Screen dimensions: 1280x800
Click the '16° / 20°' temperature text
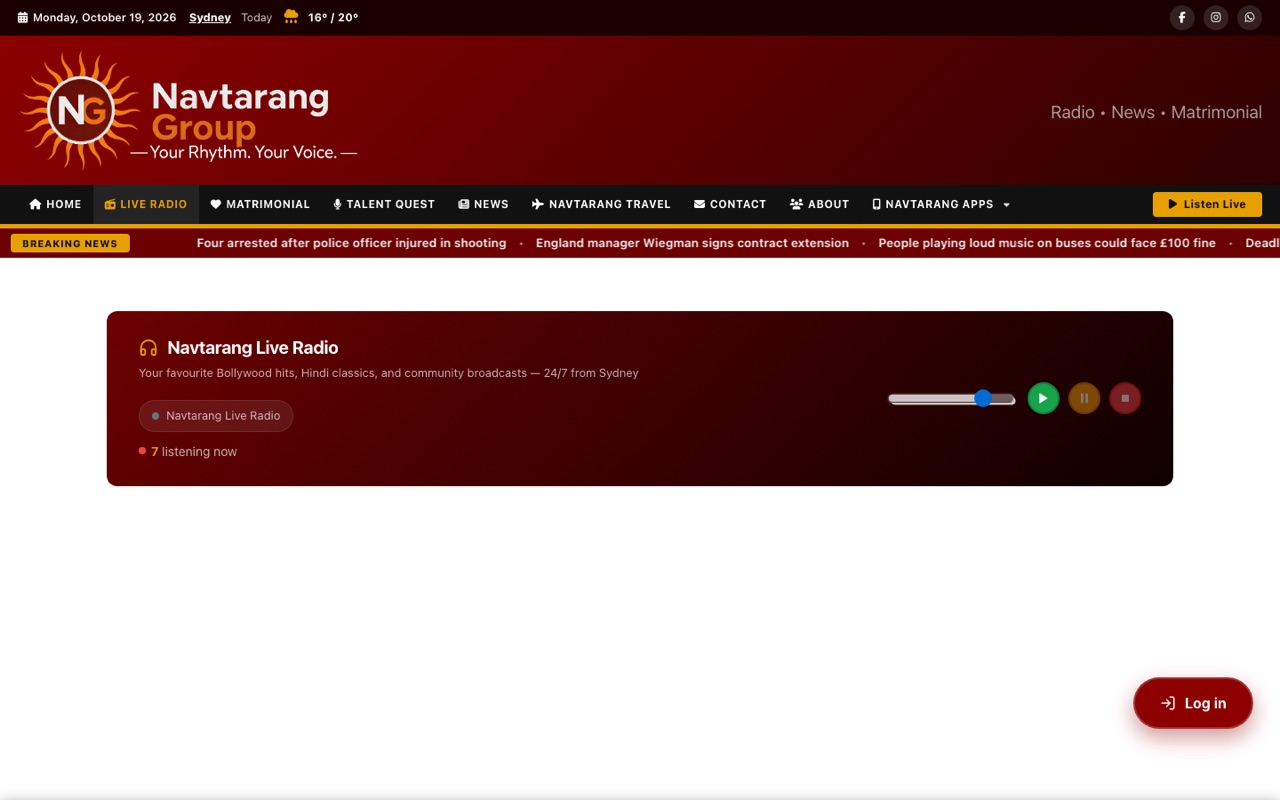[x=333, y=18]
